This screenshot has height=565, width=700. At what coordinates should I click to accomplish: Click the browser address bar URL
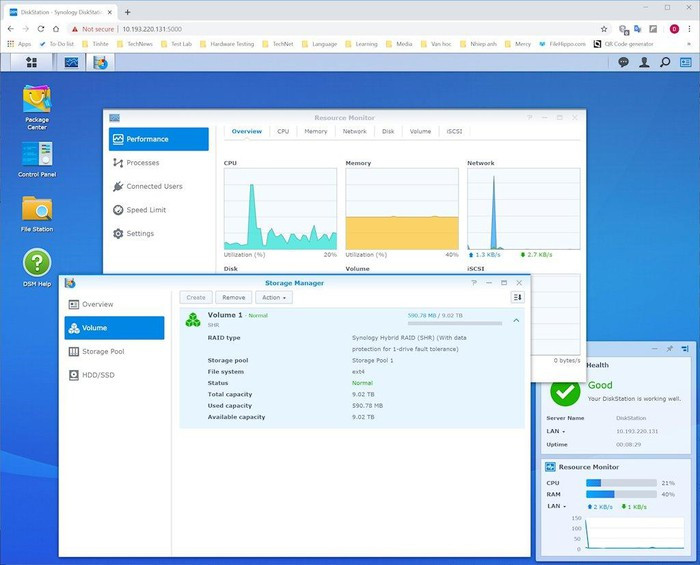(160, 28)
